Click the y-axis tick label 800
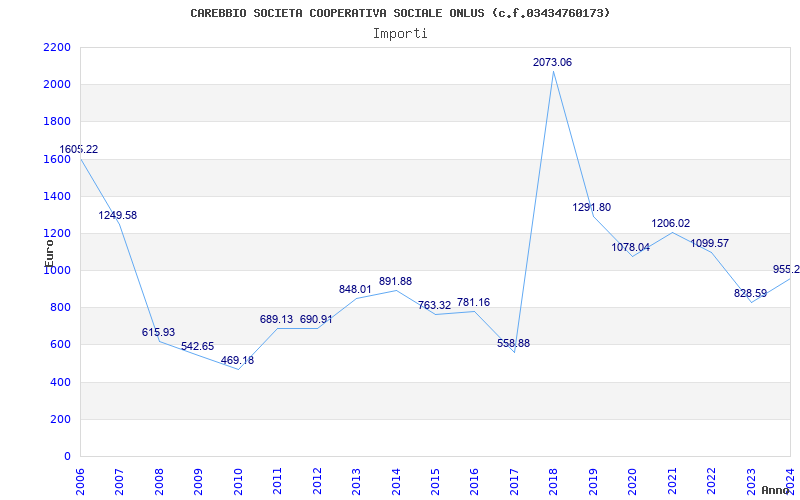 pos(60,308)
